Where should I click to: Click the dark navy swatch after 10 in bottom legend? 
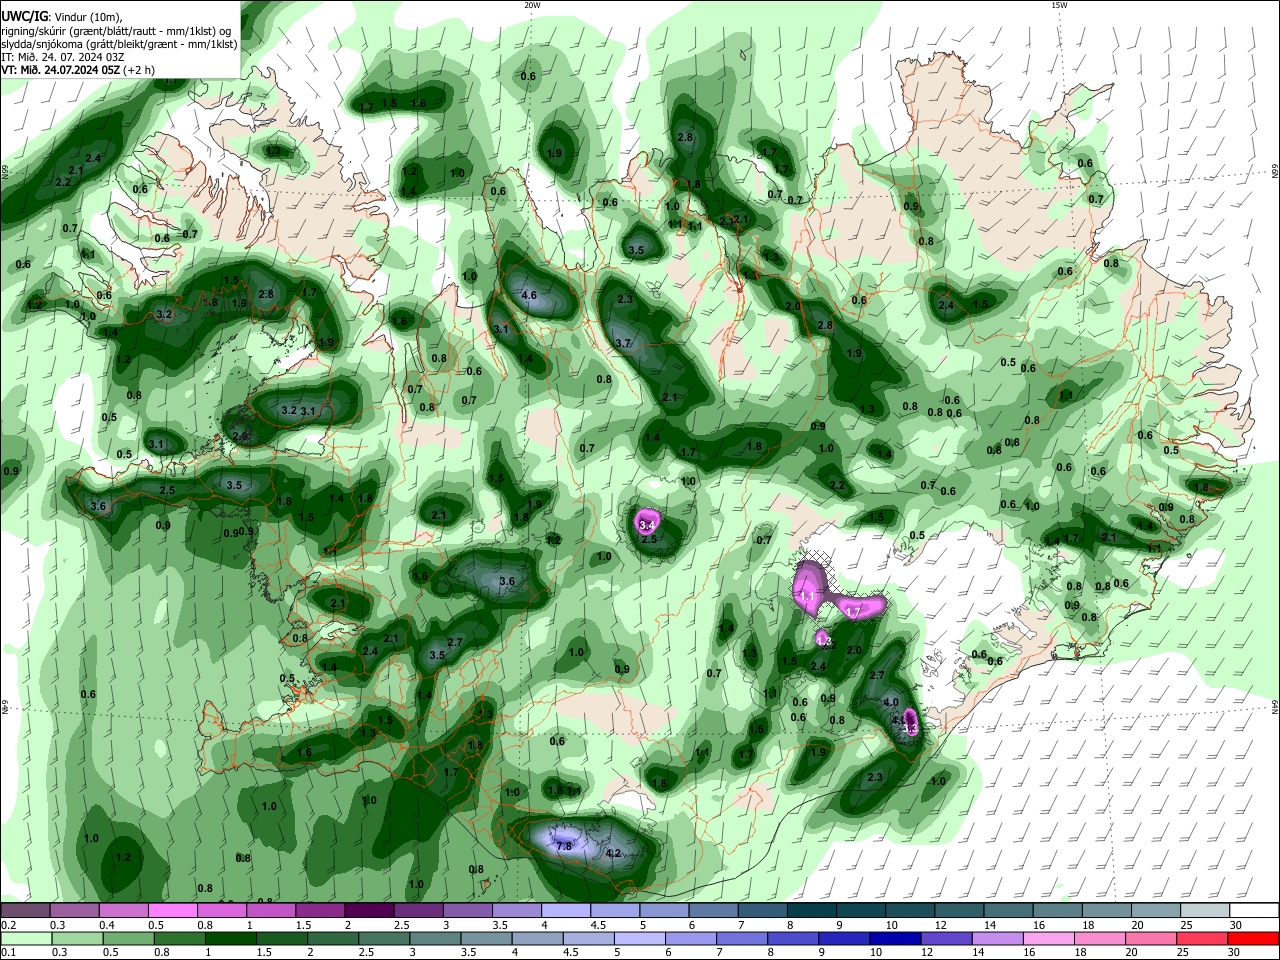tap(895, 938)
